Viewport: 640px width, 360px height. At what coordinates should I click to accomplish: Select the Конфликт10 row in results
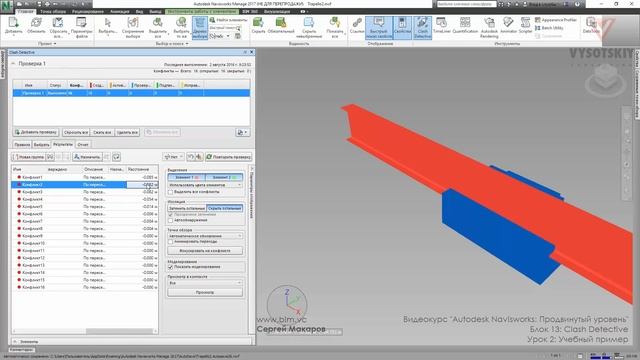[x=84, y=243]
